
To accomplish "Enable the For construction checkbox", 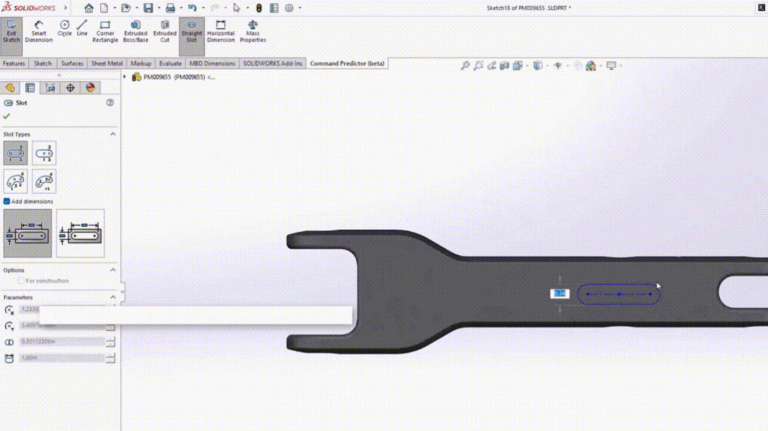I will [21, 281].
